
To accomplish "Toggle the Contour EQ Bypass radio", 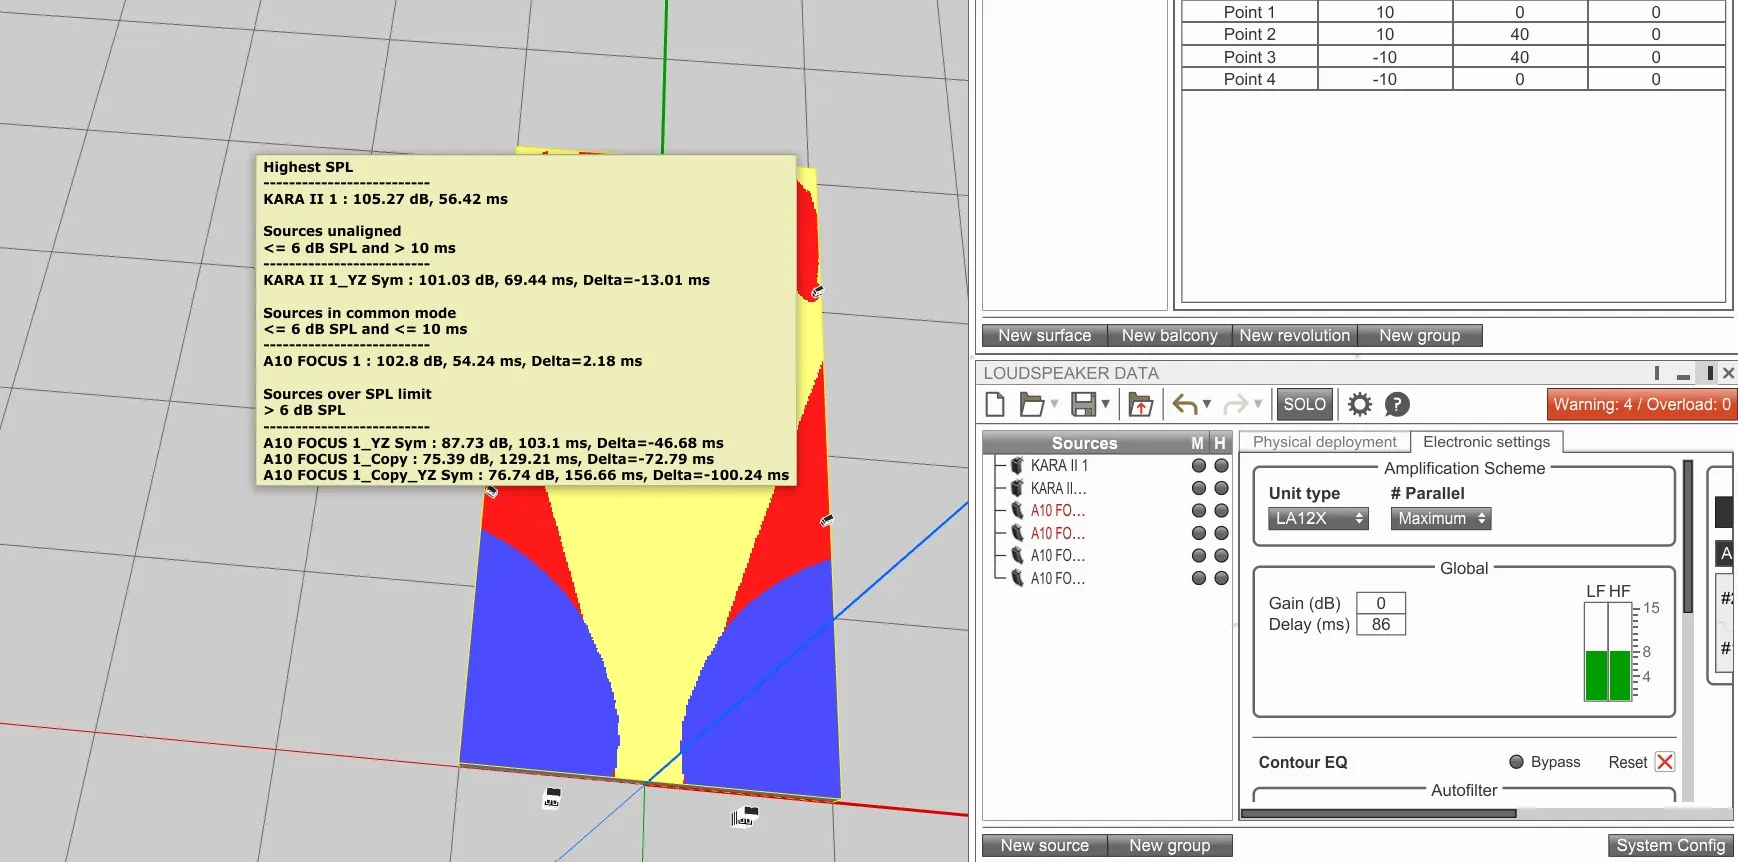I will point(1516,762).
